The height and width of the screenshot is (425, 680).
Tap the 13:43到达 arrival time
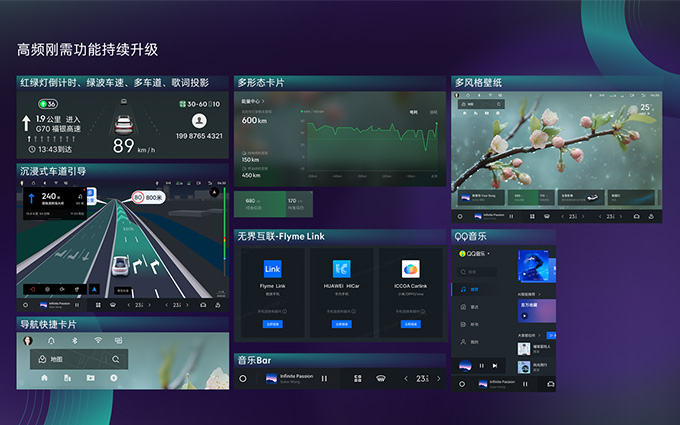[x=50, y=149]
